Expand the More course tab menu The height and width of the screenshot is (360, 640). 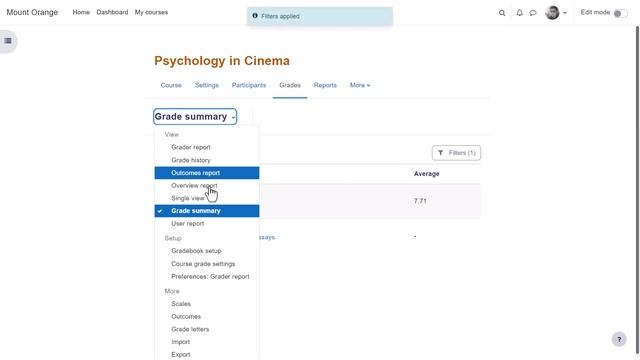coord(360,85)
